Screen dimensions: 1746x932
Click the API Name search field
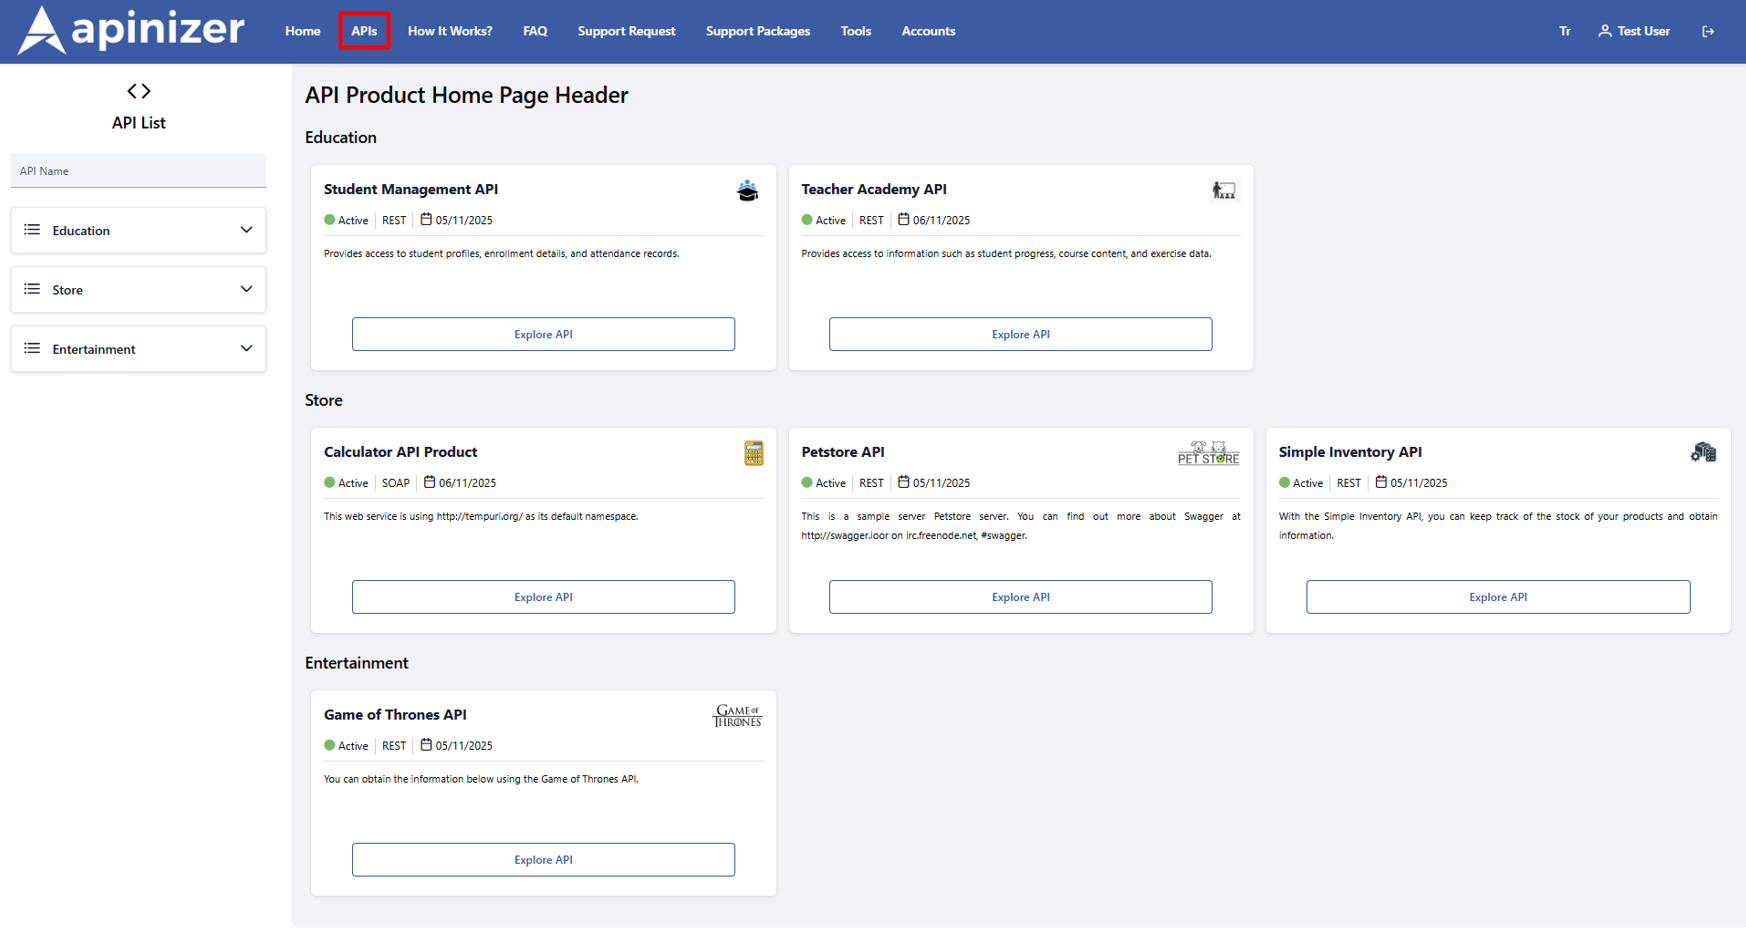click(x=138, y=170)
